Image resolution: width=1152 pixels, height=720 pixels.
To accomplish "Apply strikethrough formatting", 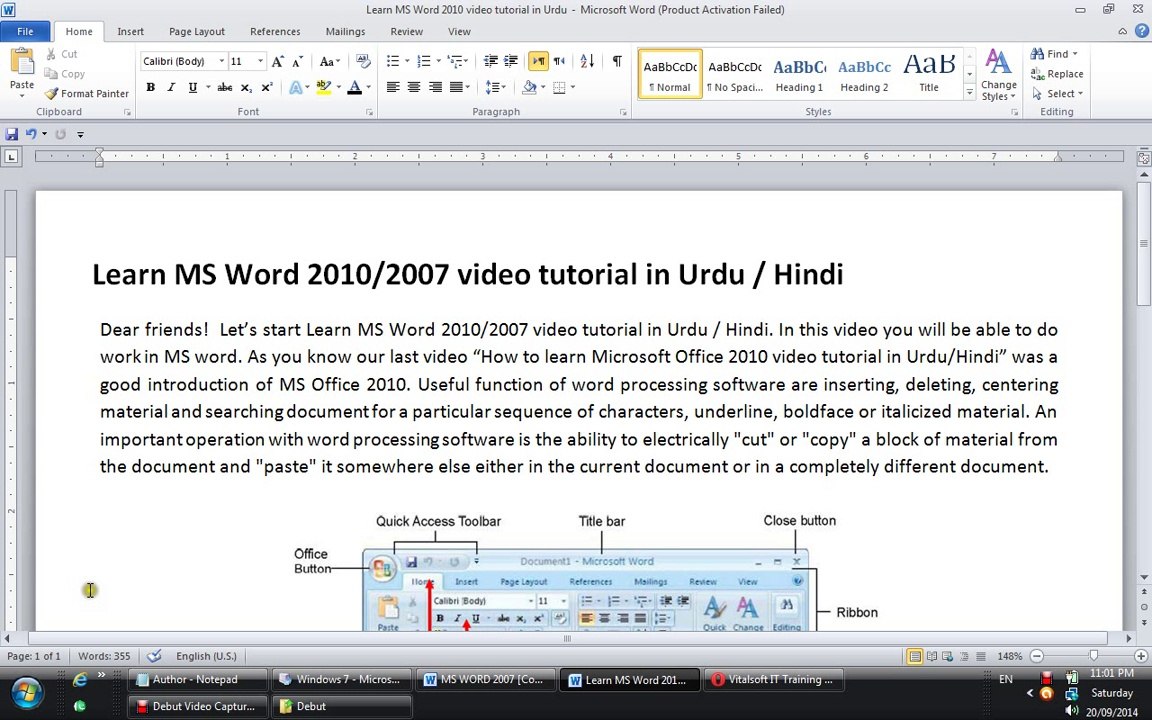I will pos(225,87).
